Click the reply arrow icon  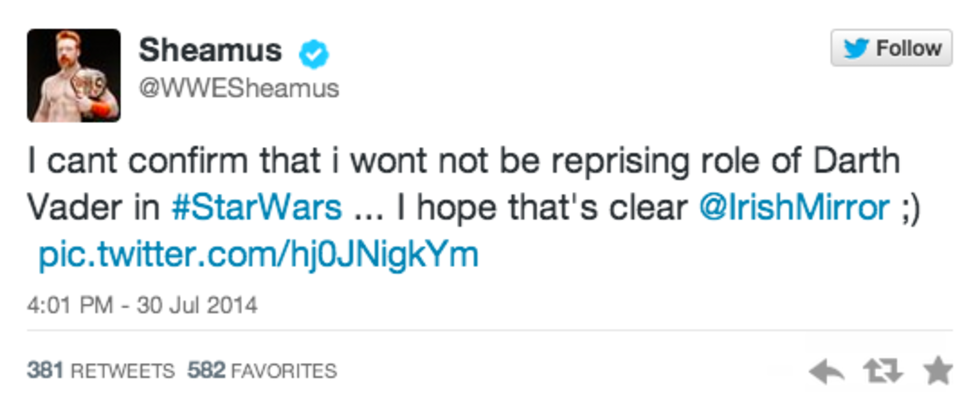(827, 372)
